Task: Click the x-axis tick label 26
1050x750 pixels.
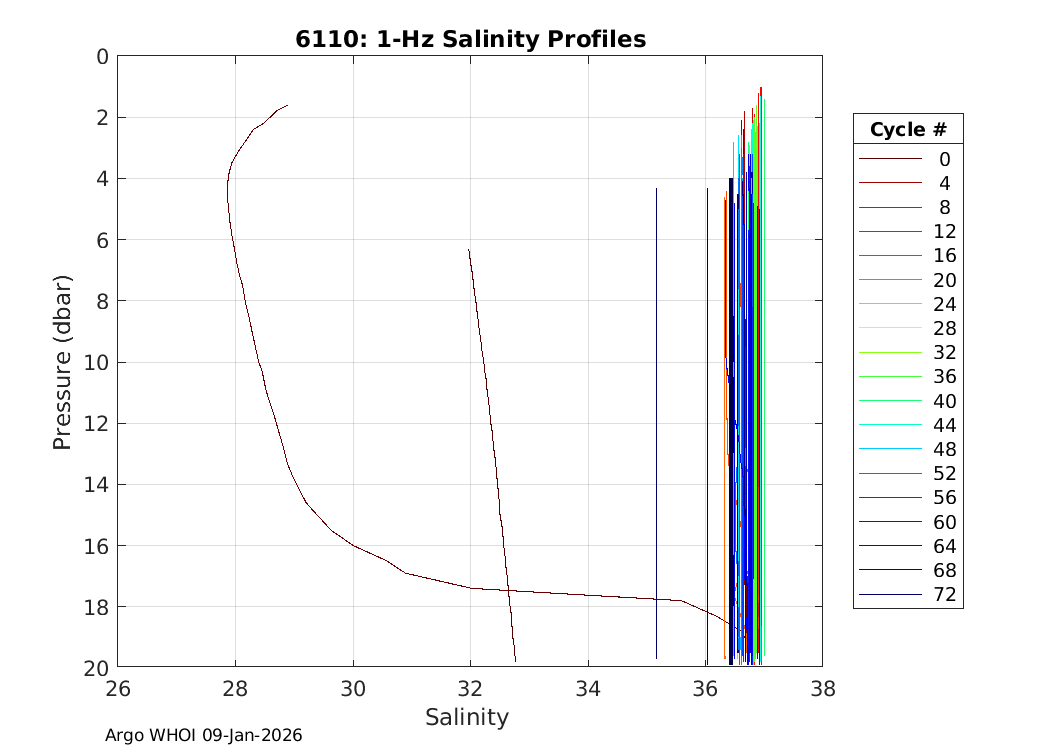Action: (x=118, y=689)
